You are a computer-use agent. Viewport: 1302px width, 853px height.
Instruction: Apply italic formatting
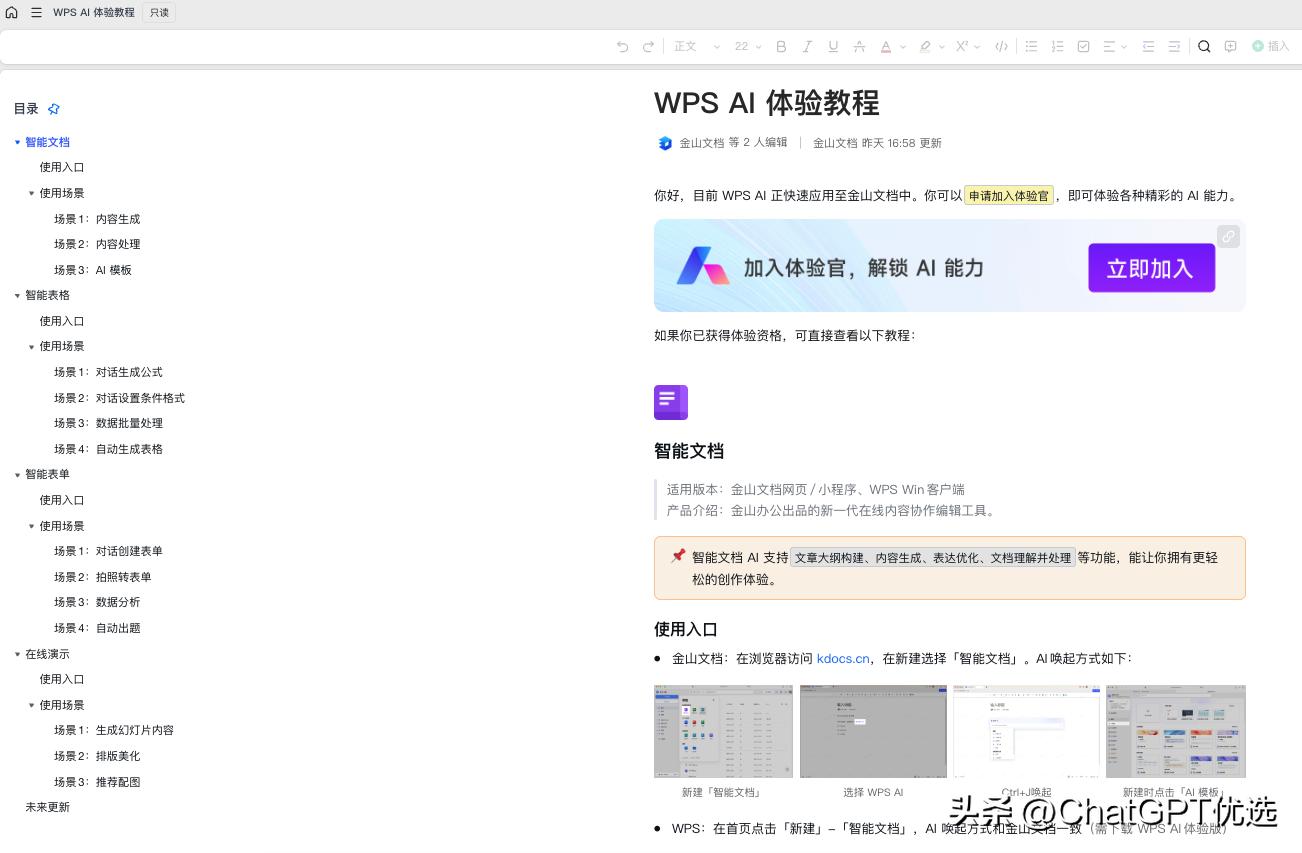pyautogui.click(x=807, y=46)
